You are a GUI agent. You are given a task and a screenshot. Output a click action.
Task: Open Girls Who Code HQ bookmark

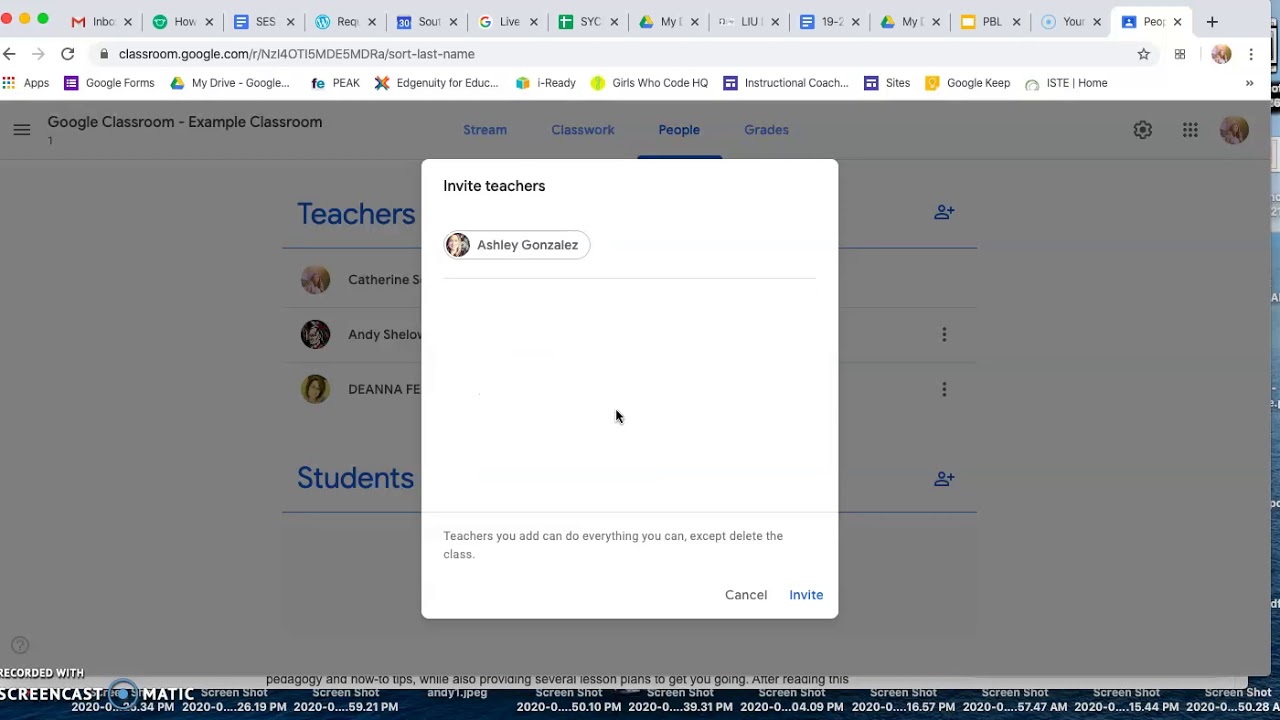(x=649, y=83)
